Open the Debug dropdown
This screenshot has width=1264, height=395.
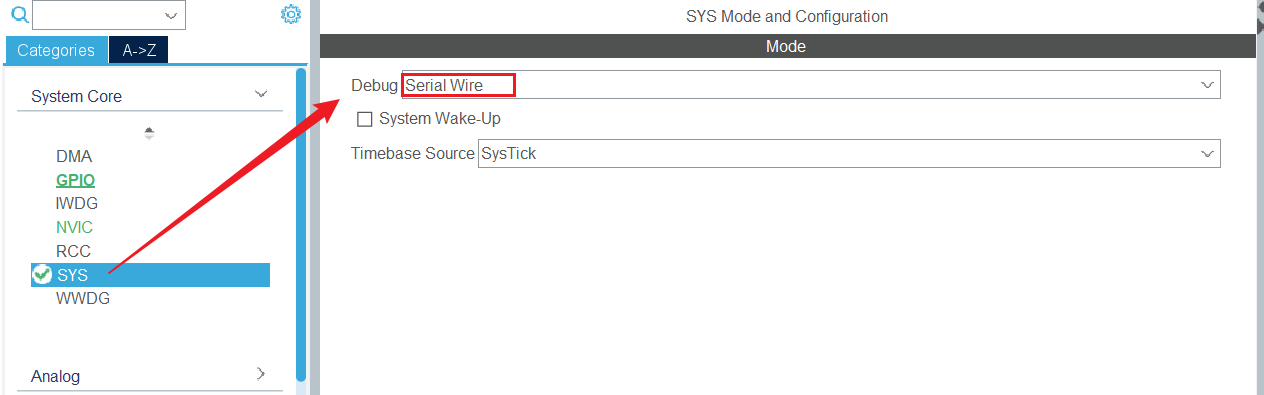[811, 85]
